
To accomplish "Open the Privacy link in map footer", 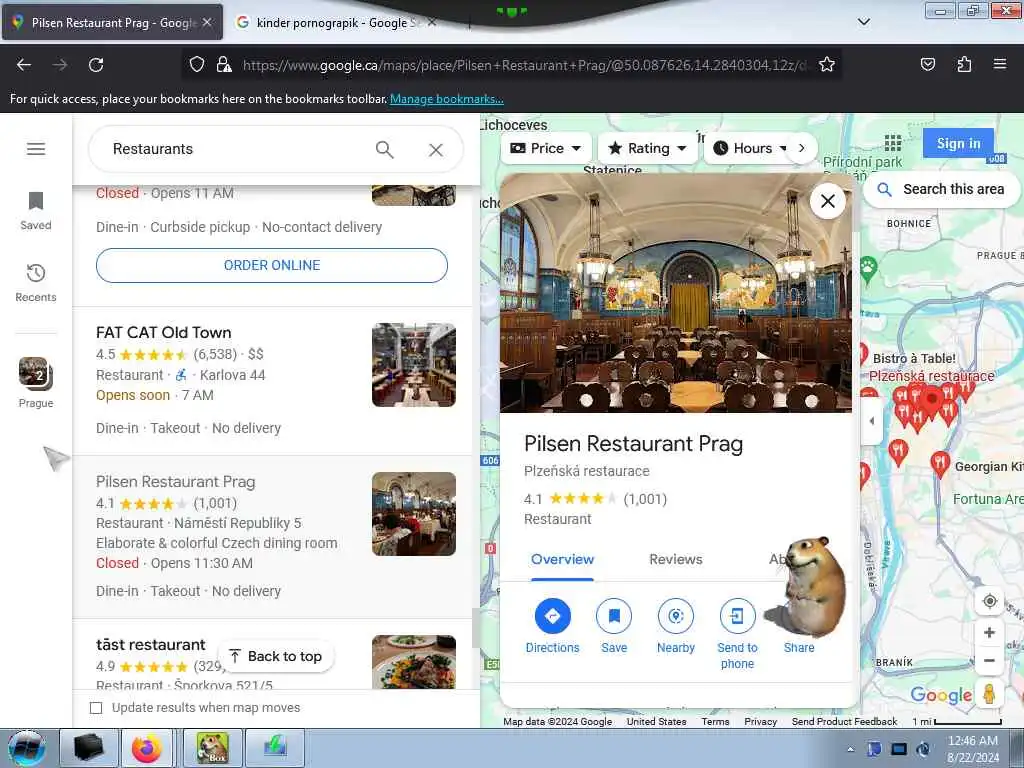I will (x=761, y=722).
